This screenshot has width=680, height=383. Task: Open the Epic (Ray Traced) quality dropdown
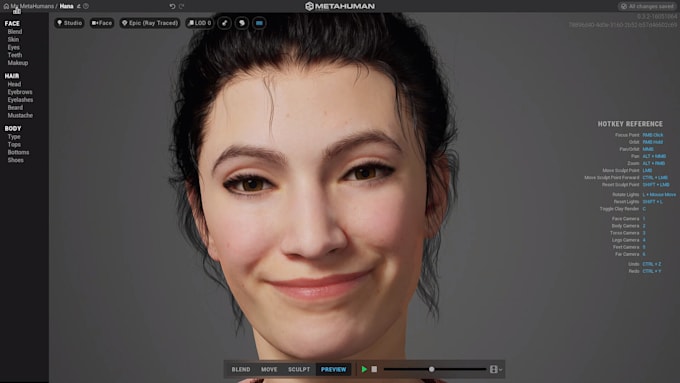(150, 23)
